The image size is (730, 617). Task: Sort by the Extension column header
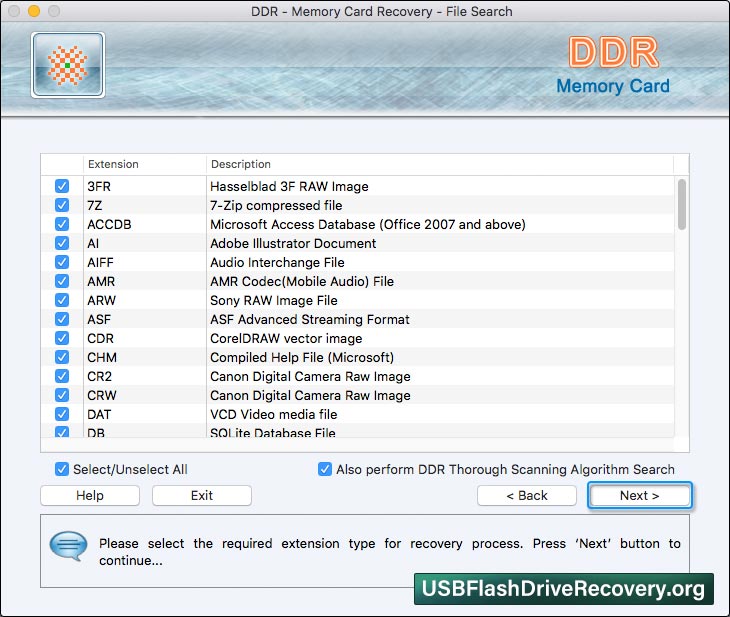pyautogui.click(x=144, y=164)
